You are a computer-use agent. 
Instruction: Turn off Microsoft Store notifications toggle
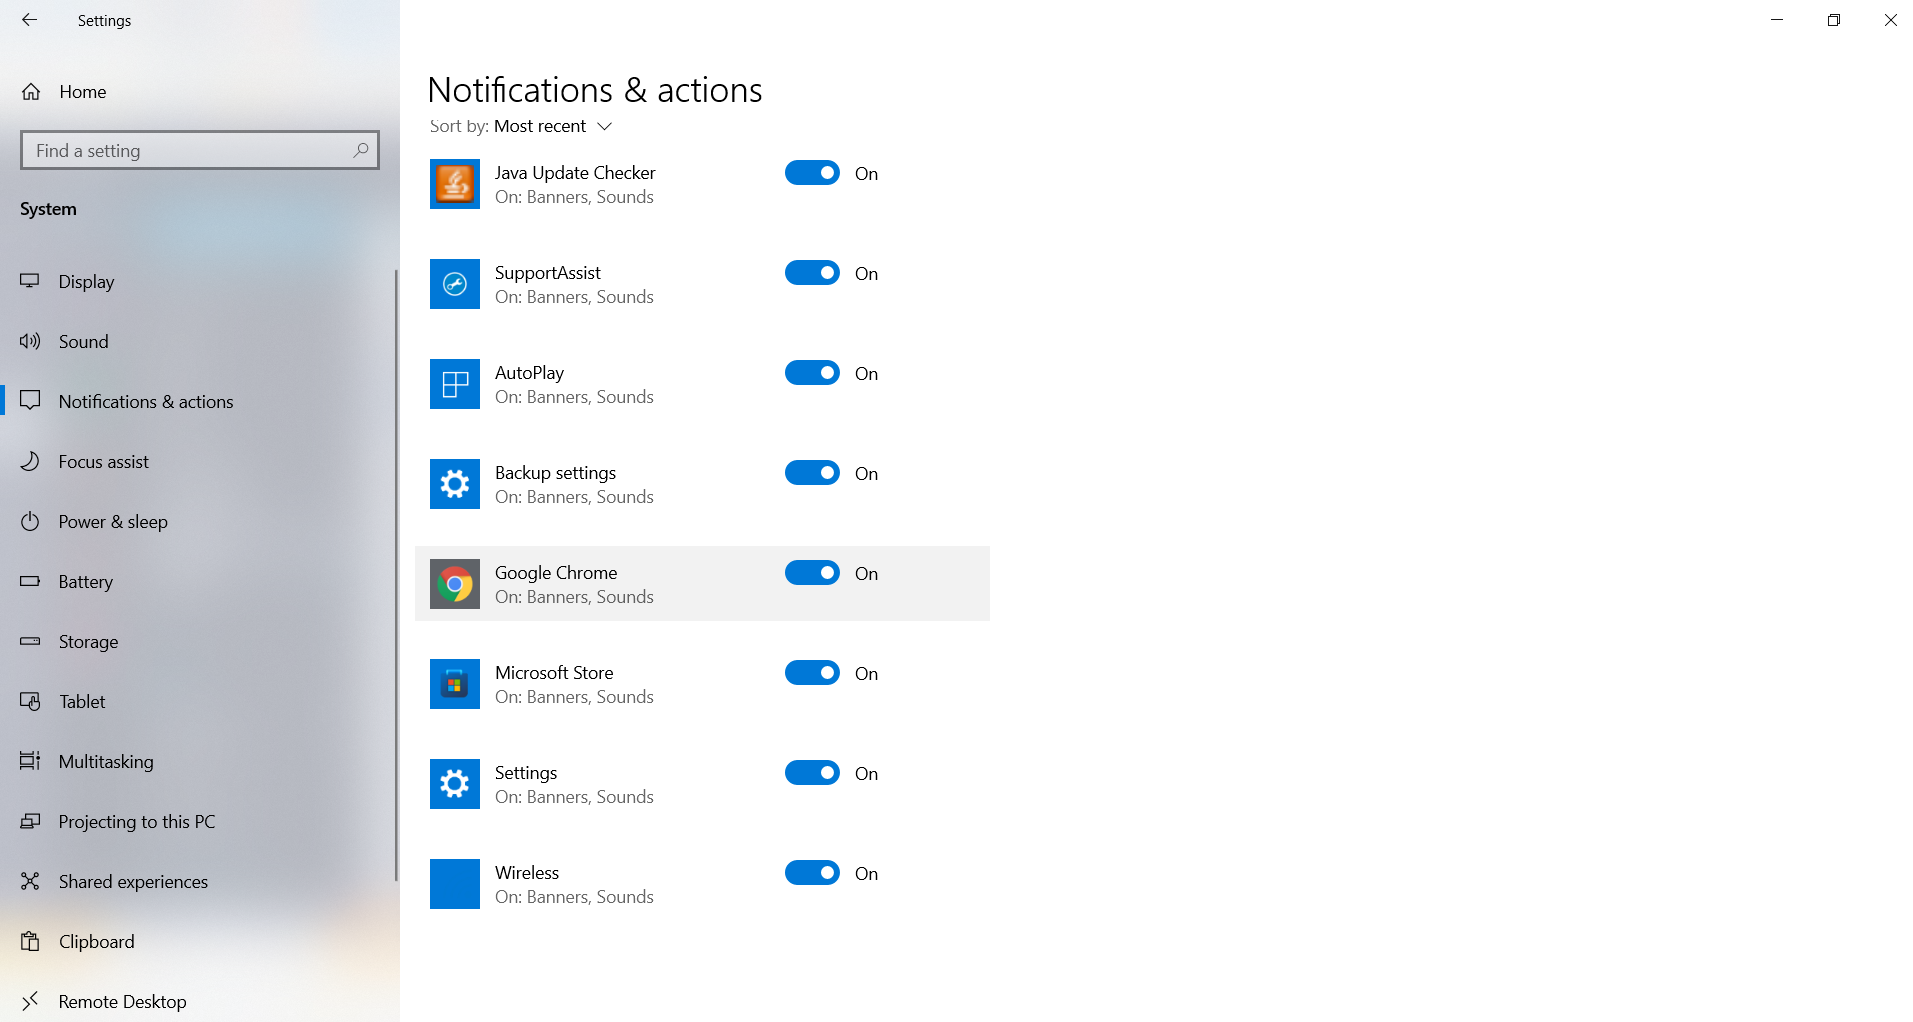812,673
